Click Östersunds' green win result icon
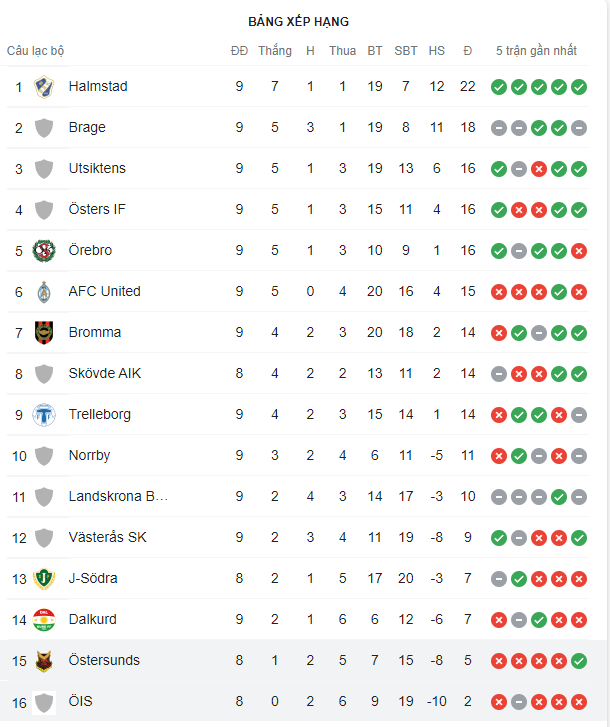 point(579,661)
